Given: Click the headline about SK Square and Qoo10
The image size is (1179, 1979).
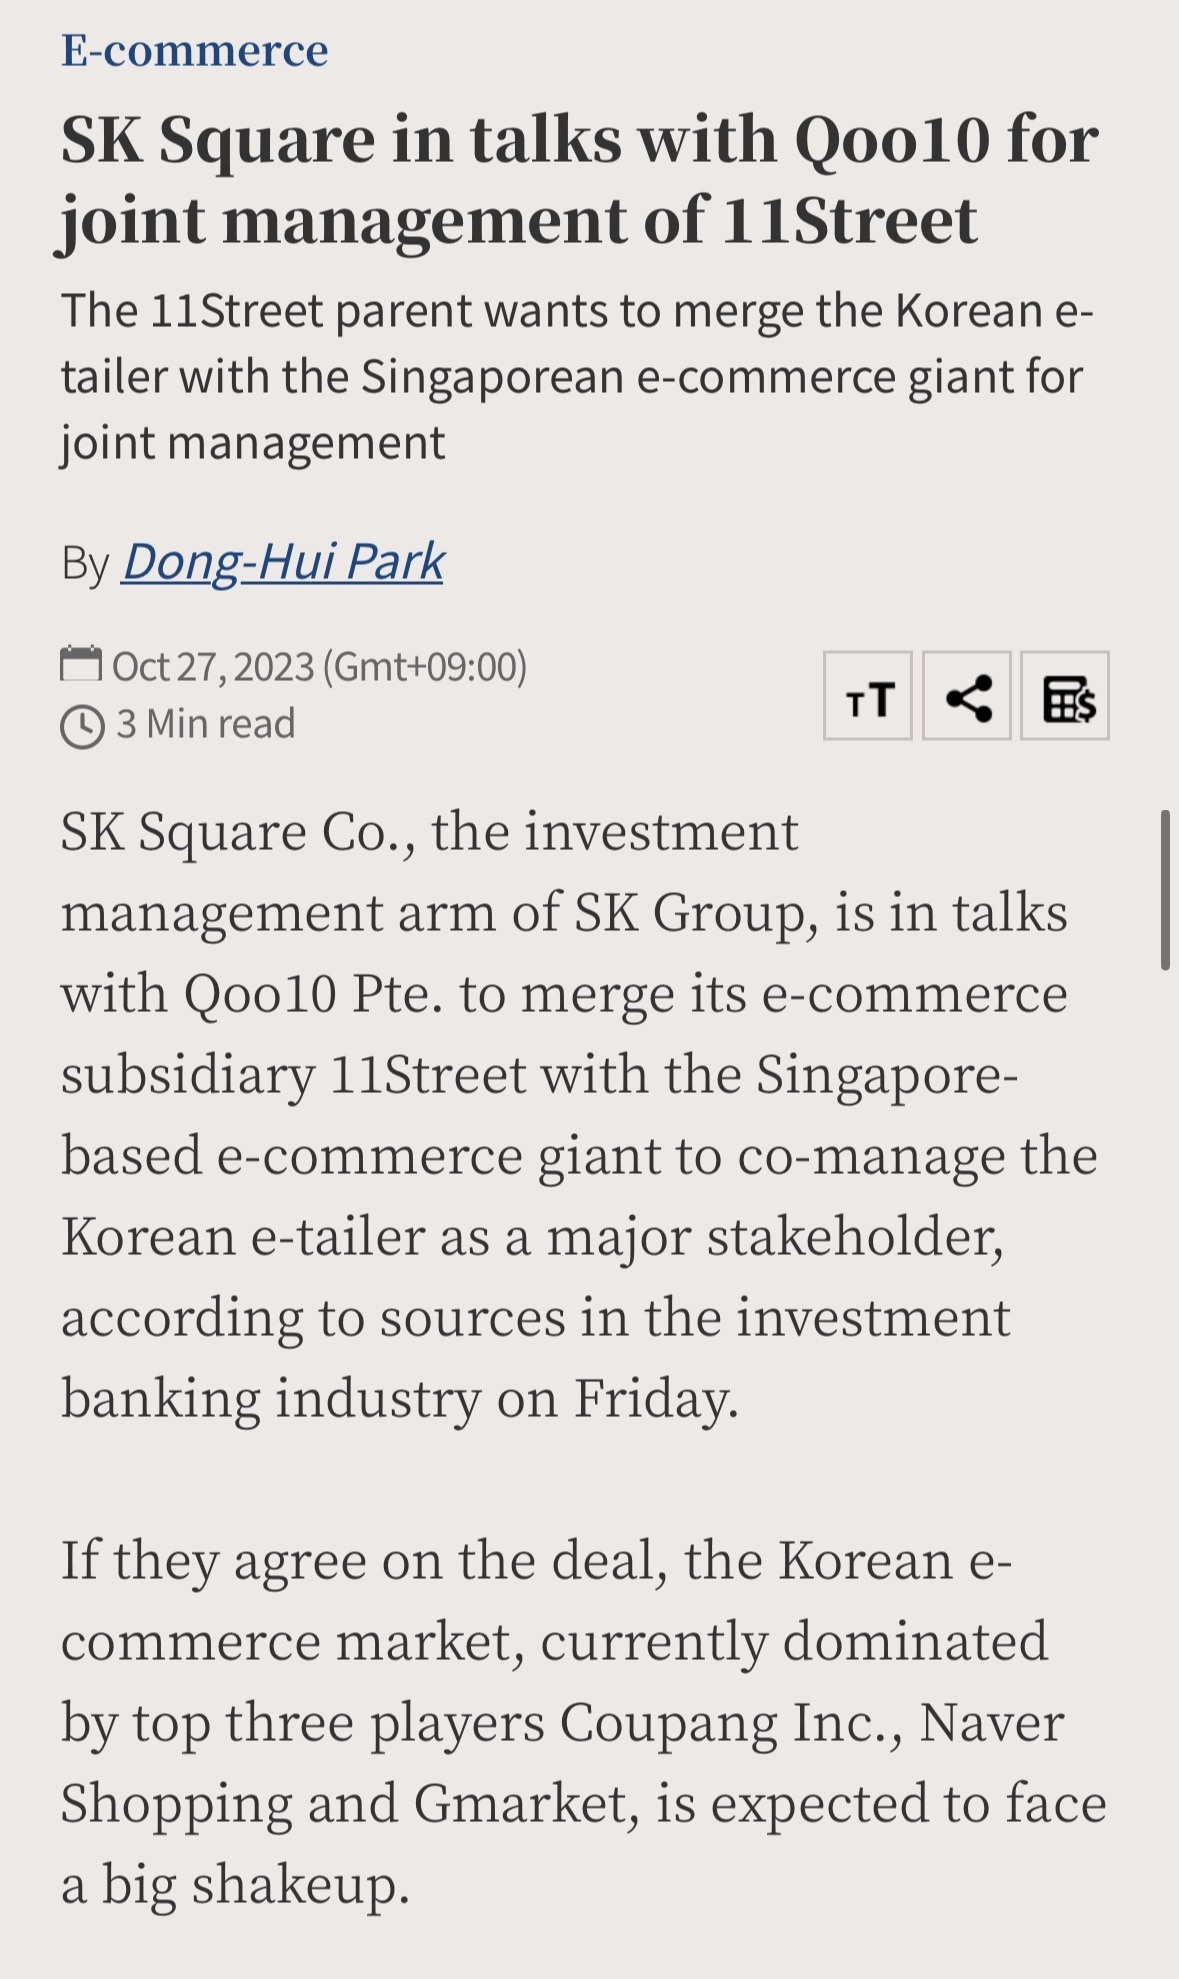Looking at the screenshot, I should tap(579, 180).
